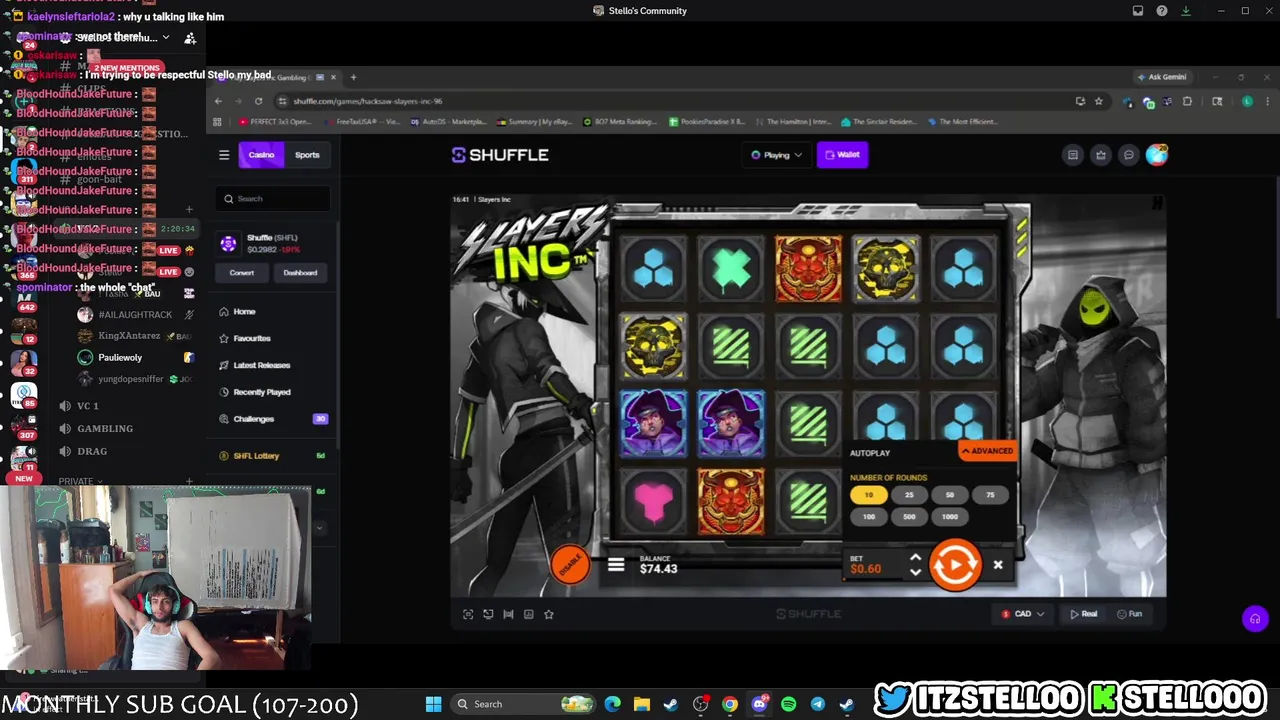Open the Playing balance dropdown

click(777, 155)
